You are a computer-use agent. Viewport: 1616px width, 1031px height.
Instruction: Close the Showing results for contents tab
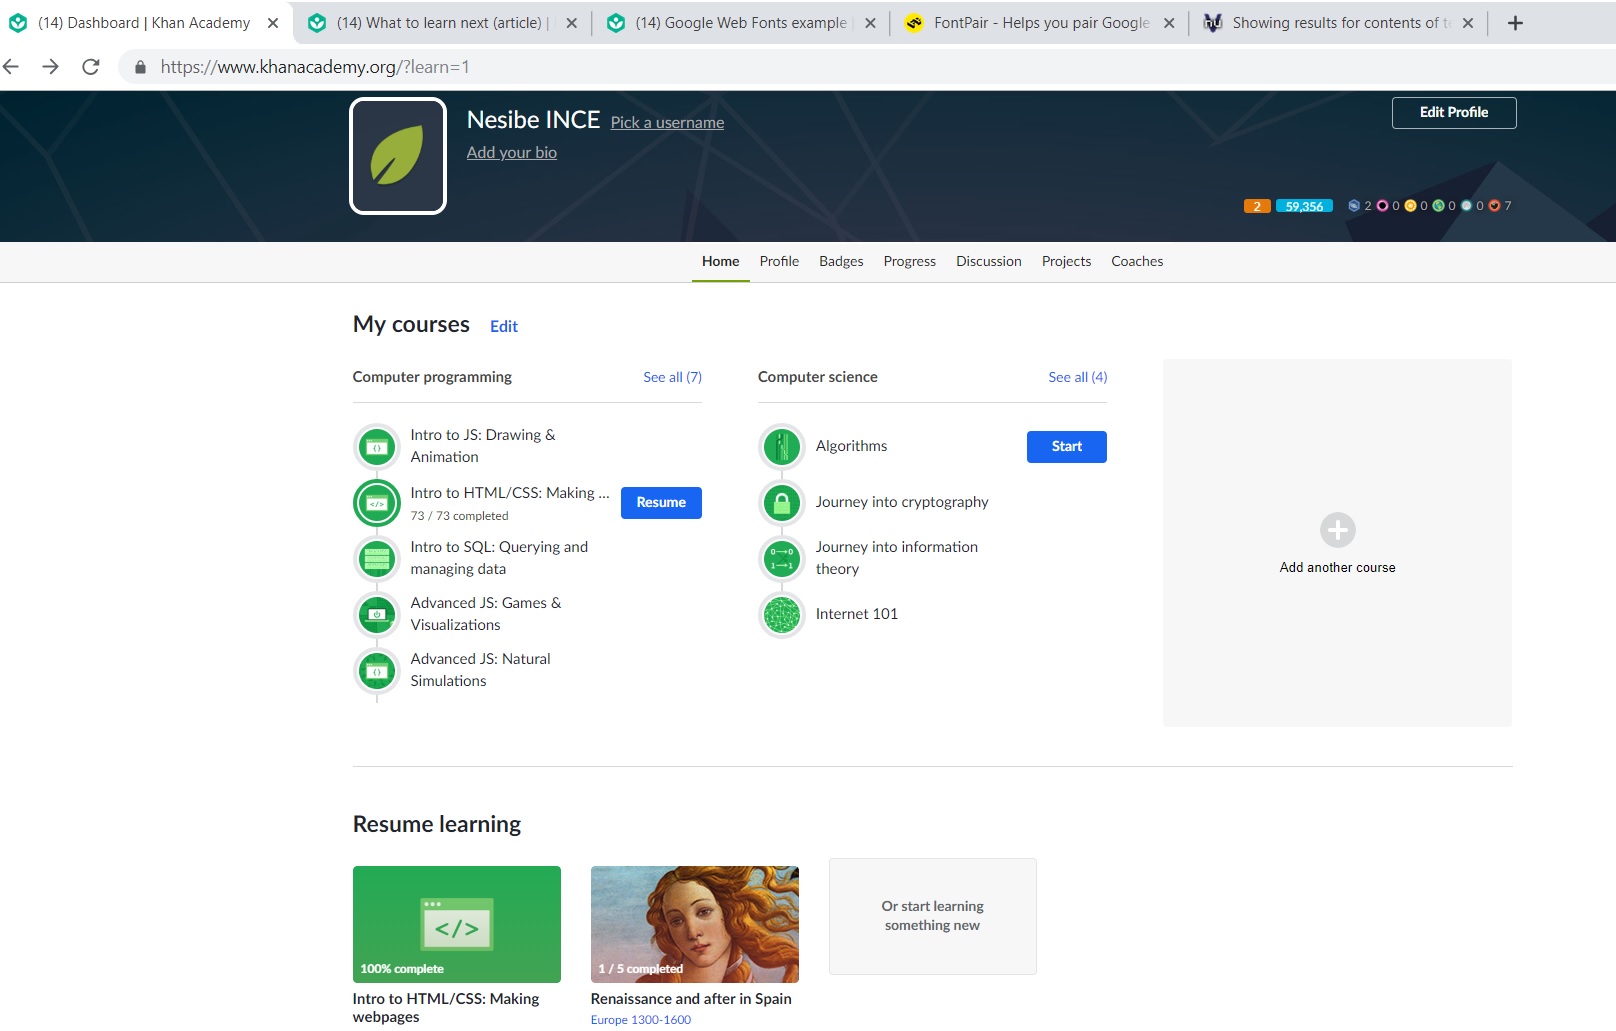click(x=1468, y=23)
